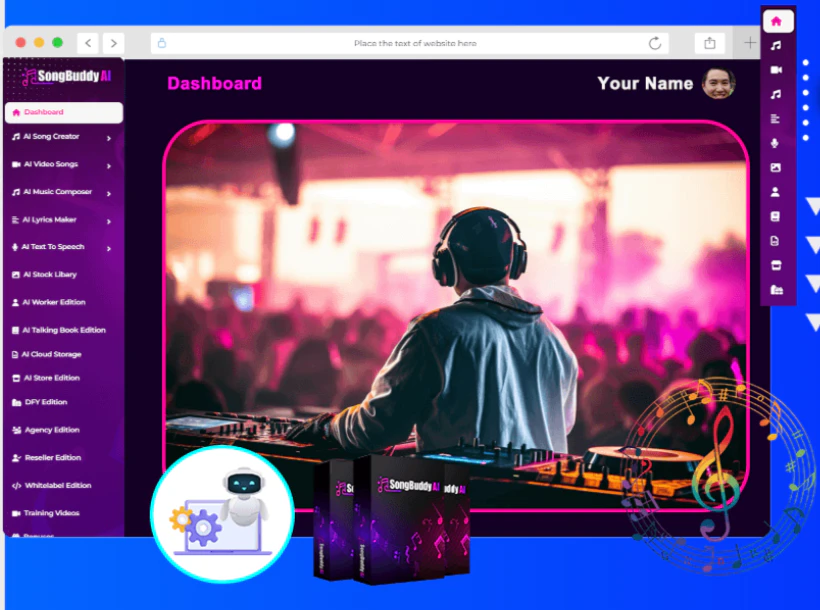Click the music note icon between home and video camera icons
The image size is (820, 610).
[x=776, y=46]
